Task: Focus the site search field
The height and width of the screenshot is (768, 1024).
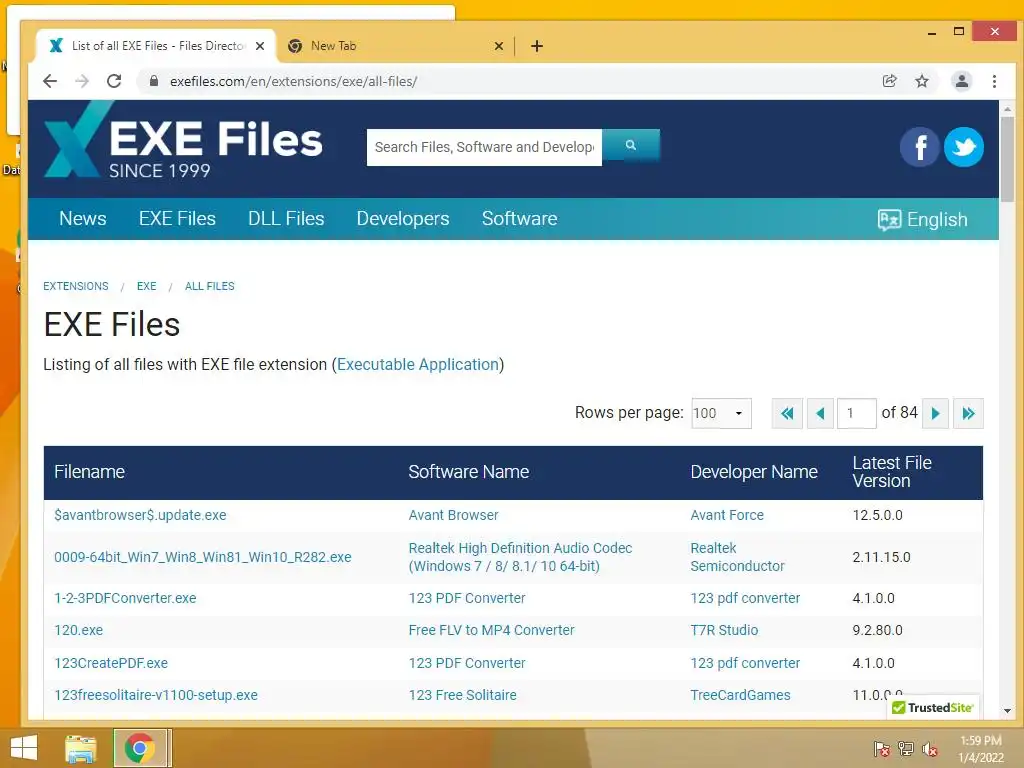Action: coord(484,148)
